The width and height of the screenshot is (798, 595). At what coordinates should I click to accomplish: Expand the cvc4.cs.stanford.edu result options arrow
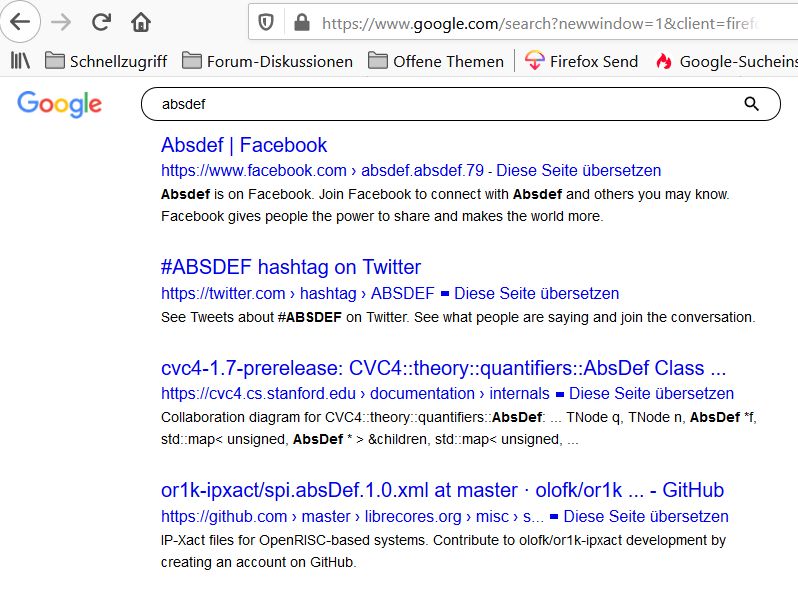coord(560,394)
